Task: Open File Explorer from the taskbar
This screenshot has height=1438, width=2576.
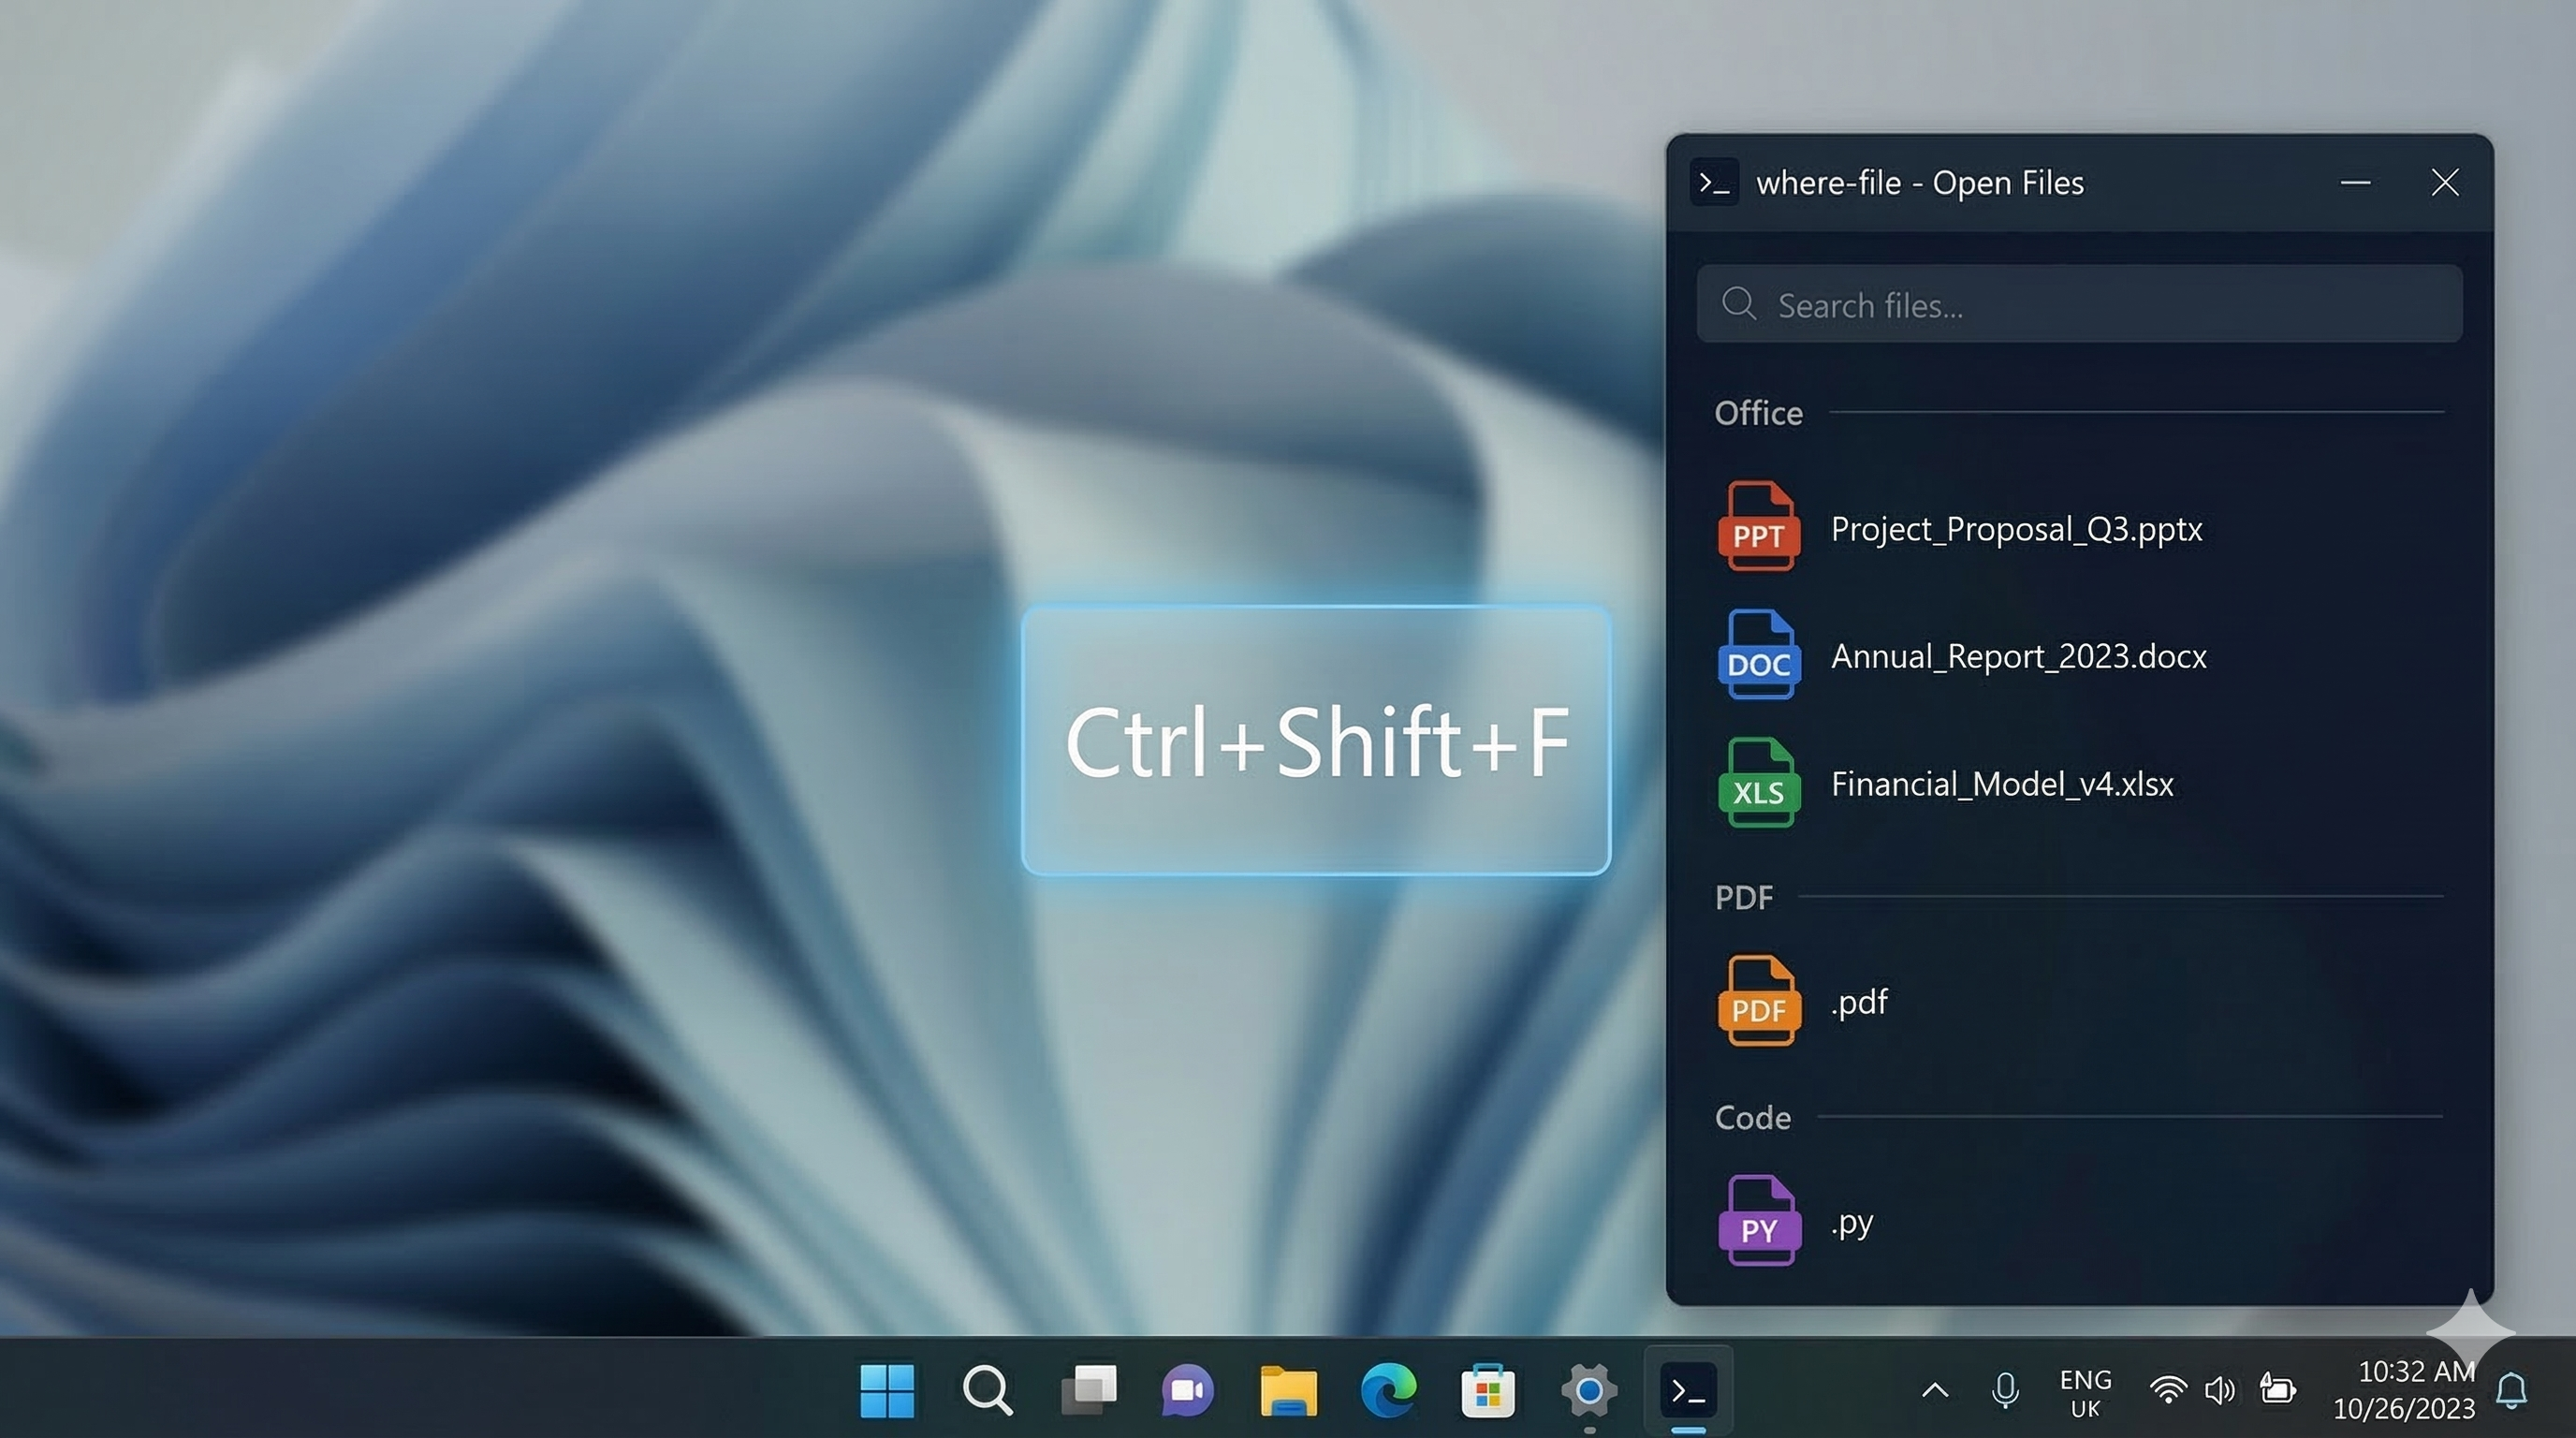Action: tap(1288, 1390)
